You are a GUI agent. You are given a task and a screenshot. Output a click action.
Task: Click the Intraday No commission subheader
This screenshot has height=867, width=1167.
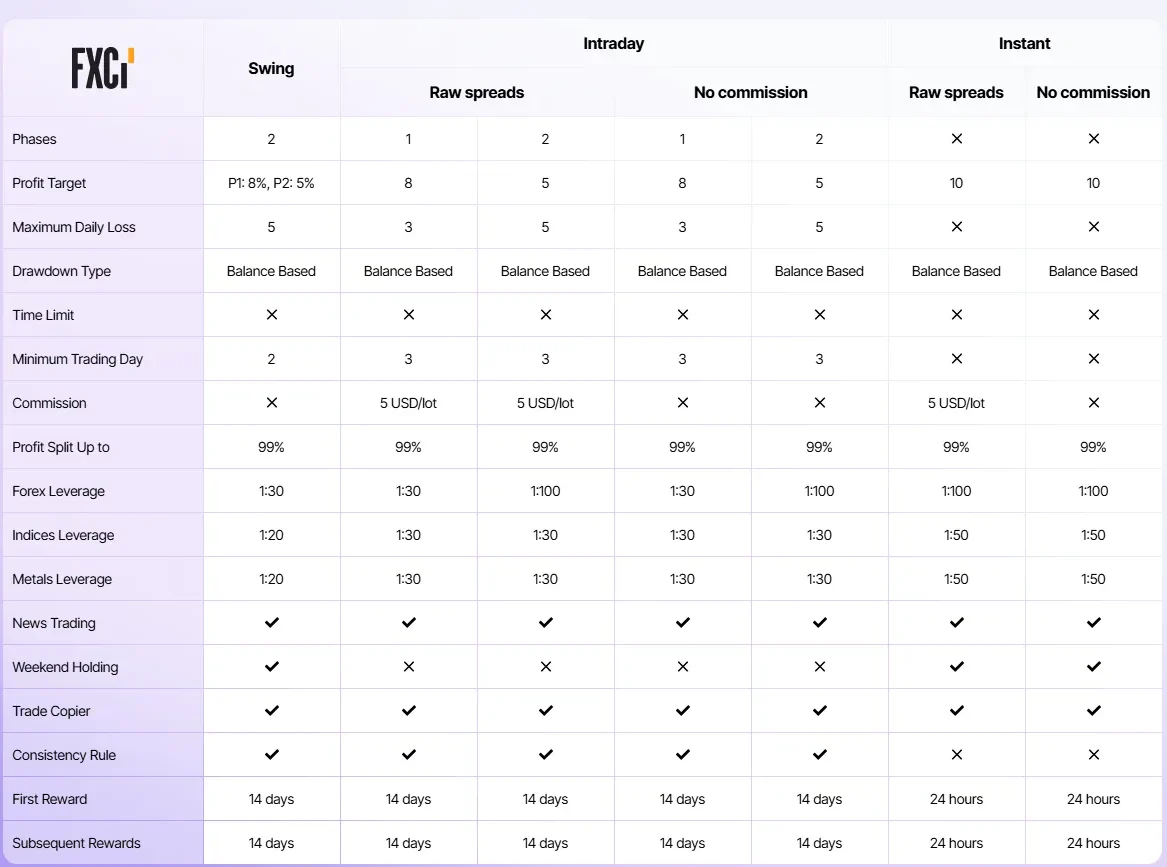pos(750,92)
